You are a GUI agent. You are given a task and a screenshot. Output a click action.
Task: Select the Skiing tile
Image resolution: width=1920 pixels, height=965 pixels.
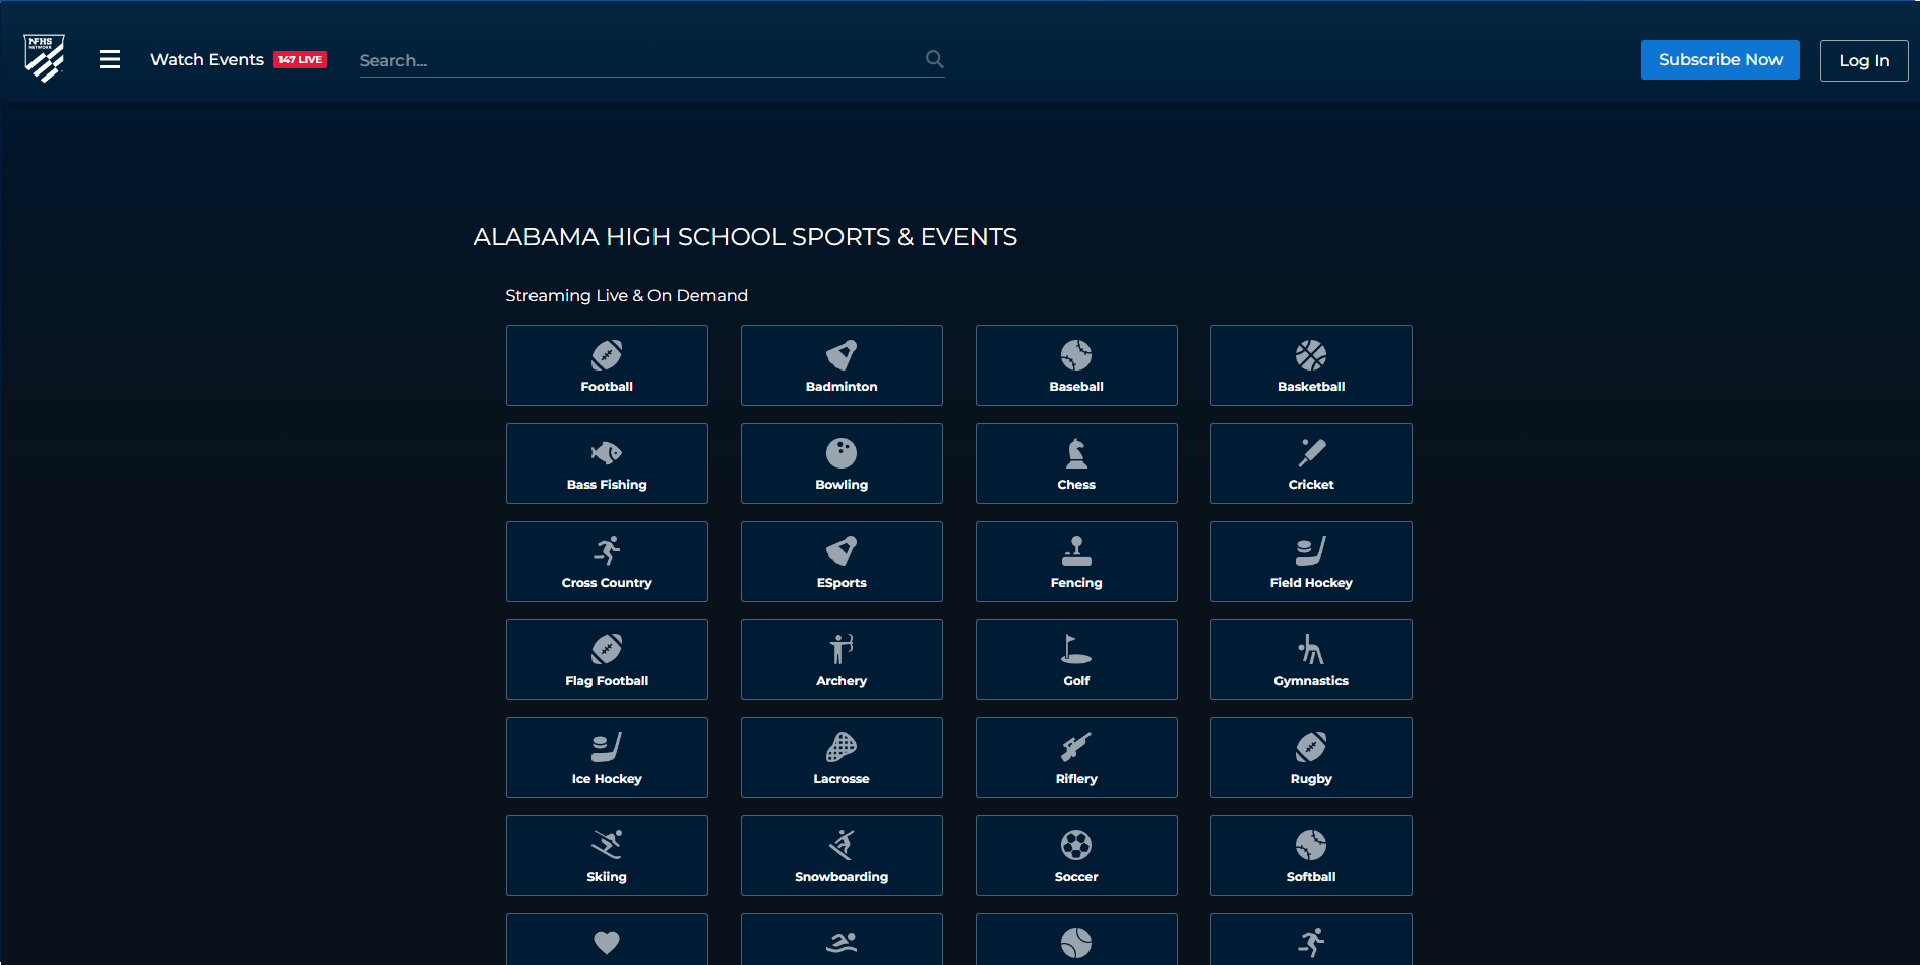(x=606, y=855)
